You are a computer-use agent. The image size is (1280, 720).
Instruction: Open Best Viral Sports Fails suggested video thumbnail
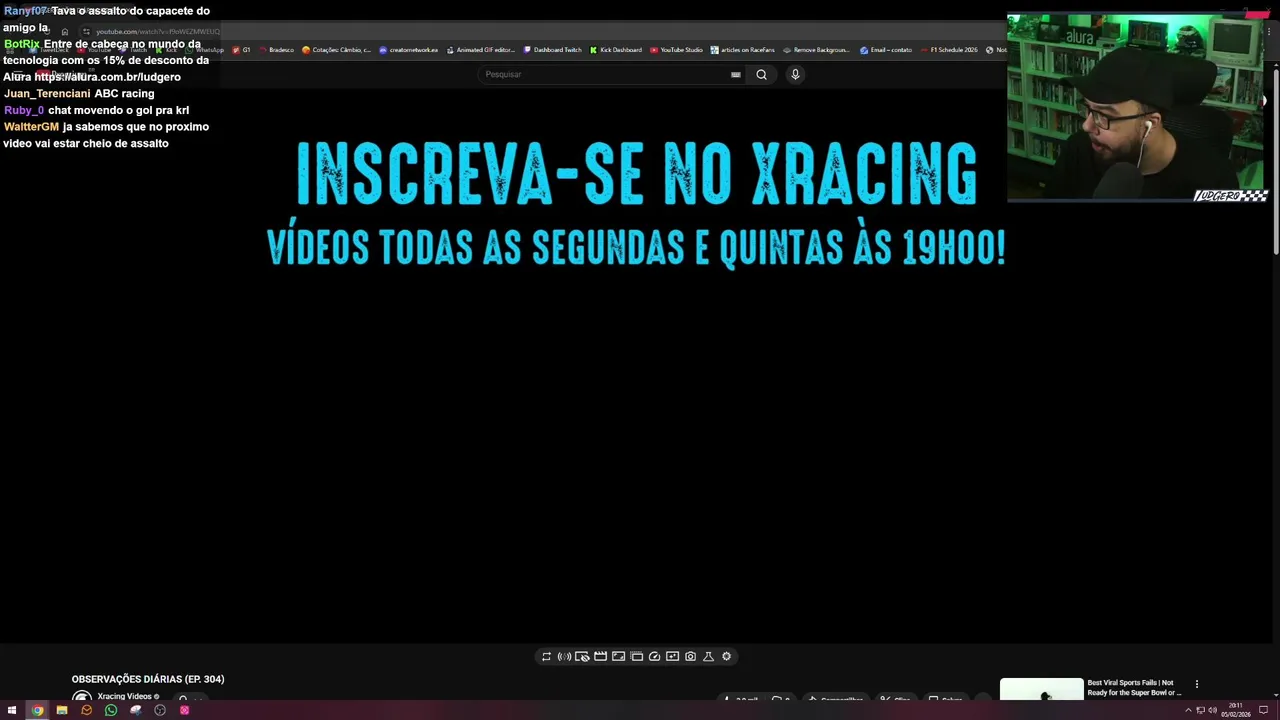point(1042,690)
